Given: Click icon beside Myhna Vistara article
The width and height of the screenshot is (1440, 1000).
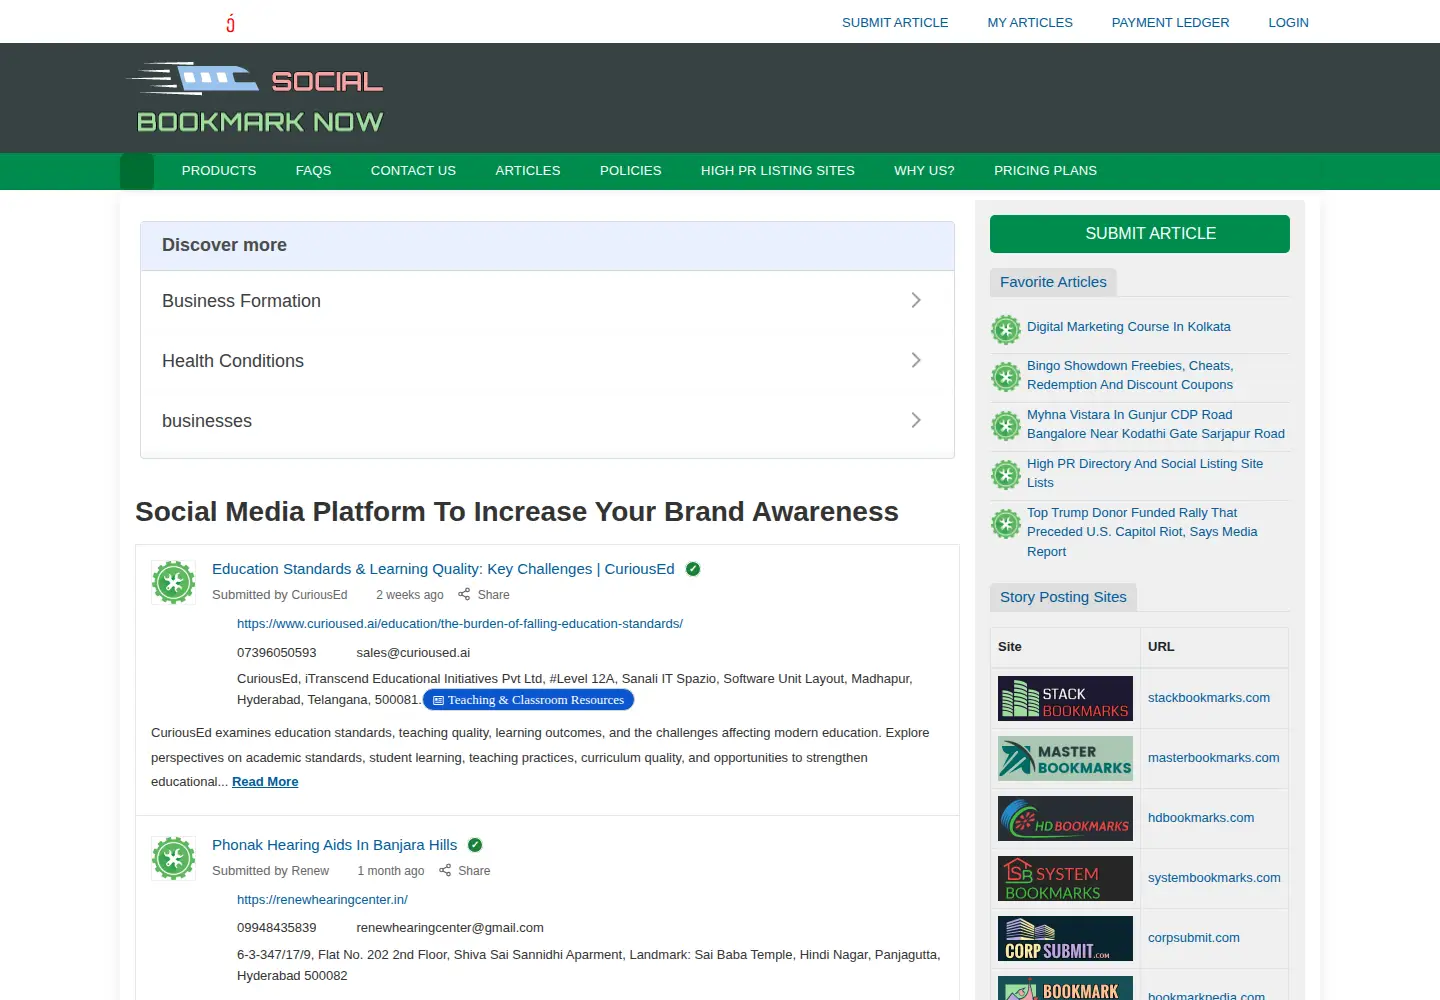Looking at the screenshot, I should point(1006,426).
